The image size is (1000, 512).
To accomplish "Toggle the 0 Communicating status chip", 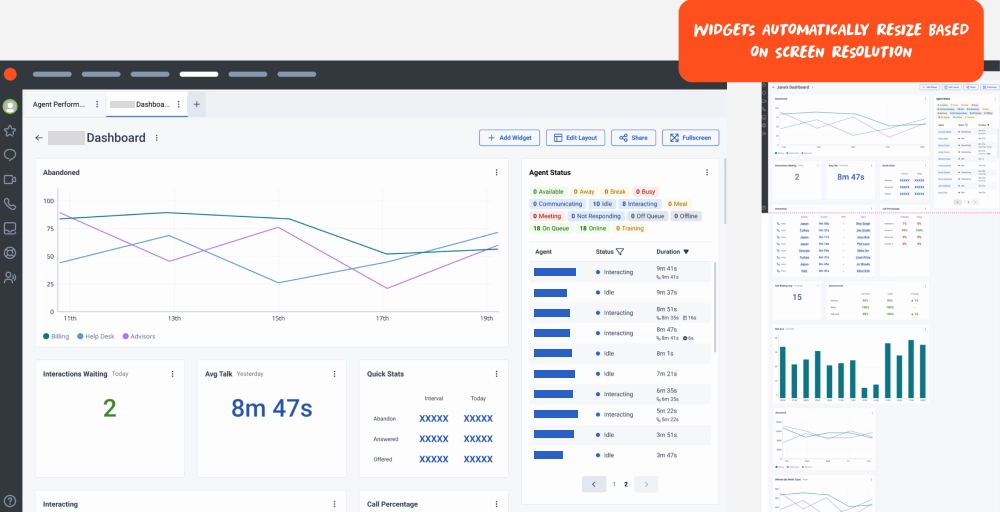I will pos(558,204).
